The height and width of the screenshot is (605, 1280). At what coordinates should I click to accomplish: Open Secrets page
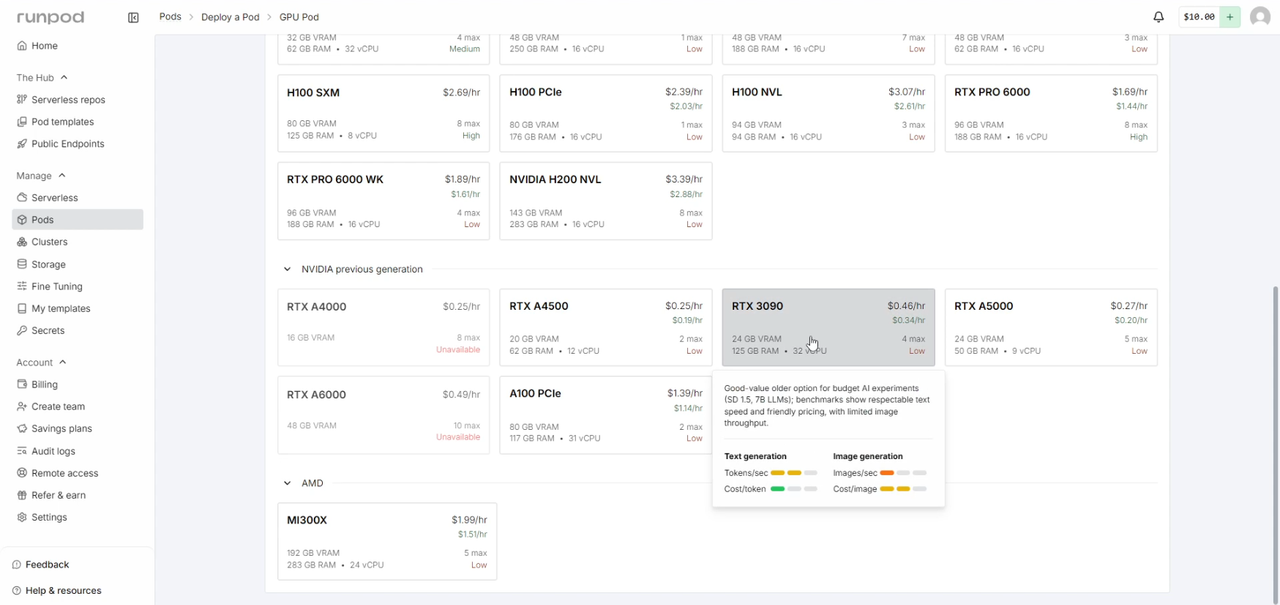pos(48,331)
